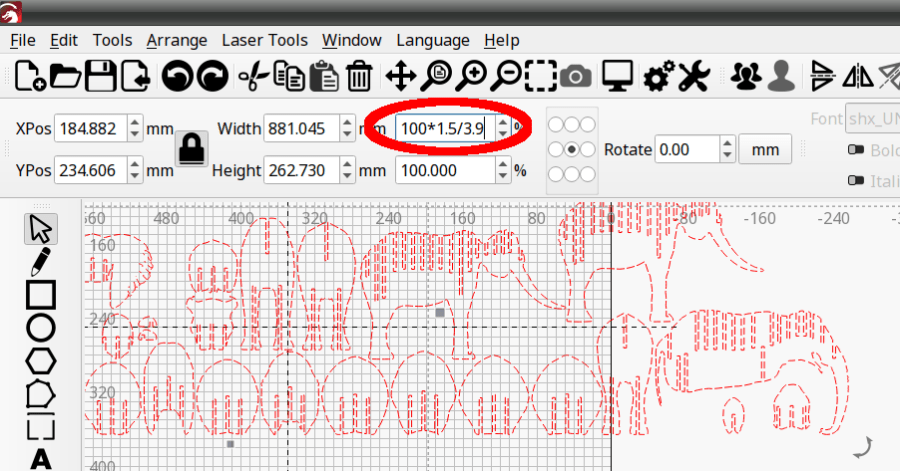
Task: Adjust height percent spinner arrows
Action: tap(503, 170)
